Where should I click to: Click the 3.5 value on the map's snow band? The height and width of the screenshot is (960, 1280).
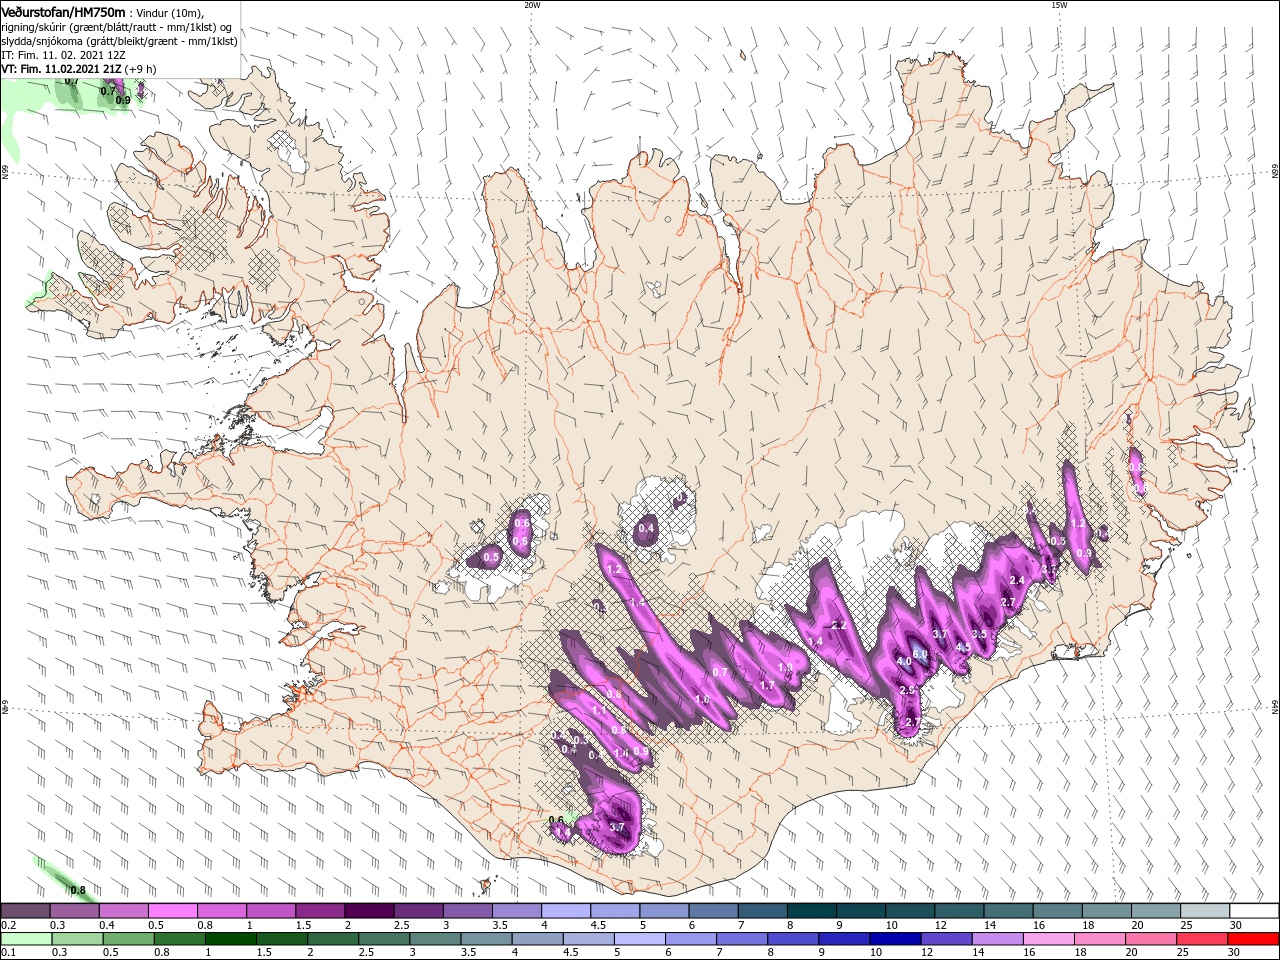point(980,634)
